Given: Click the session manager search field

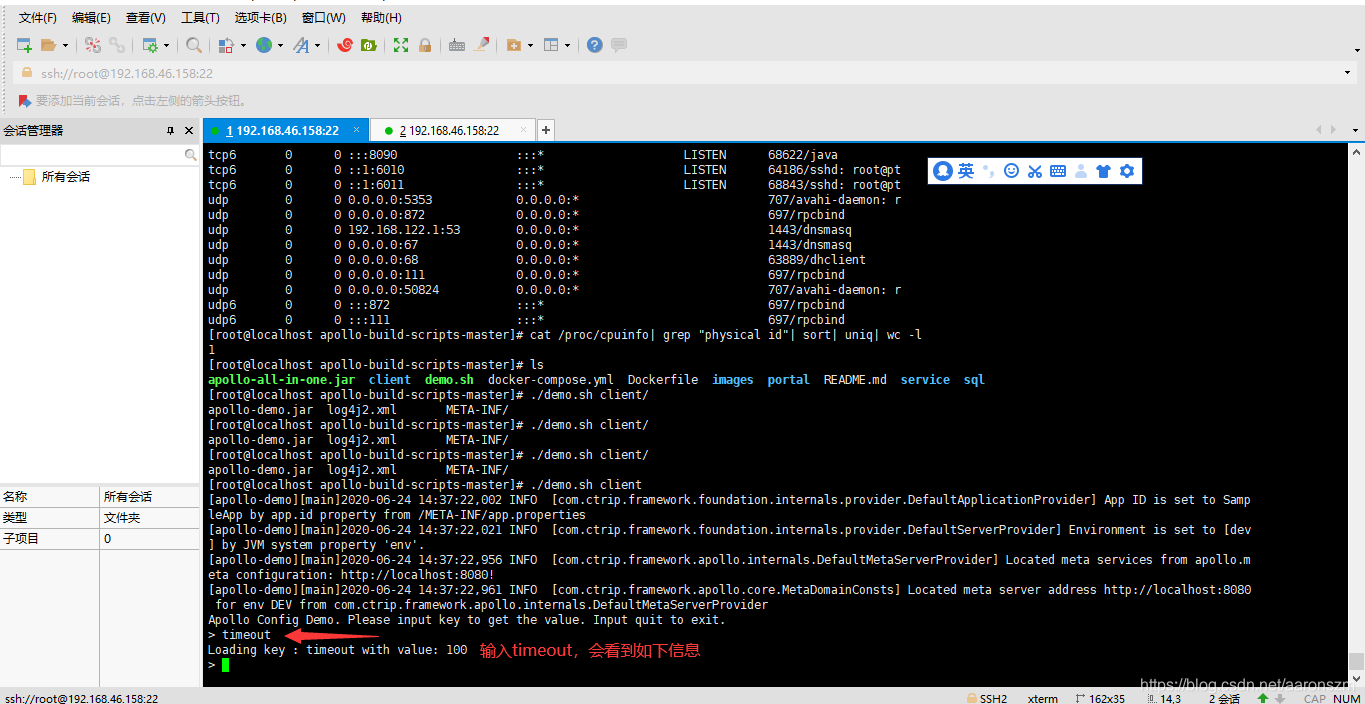Looking at the screenshot, I should tap(99, 155).
